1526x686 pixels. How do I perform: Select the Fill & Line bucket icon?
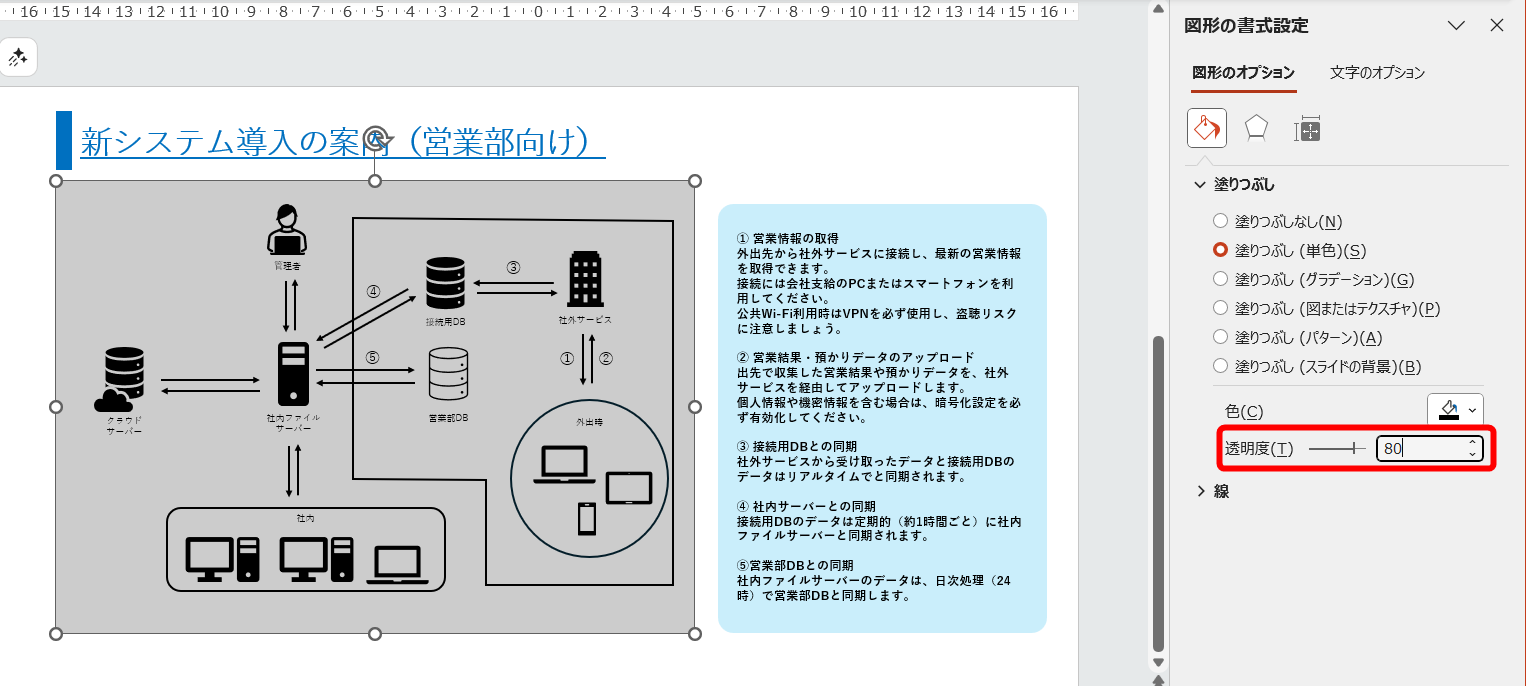pos(1206,128)
